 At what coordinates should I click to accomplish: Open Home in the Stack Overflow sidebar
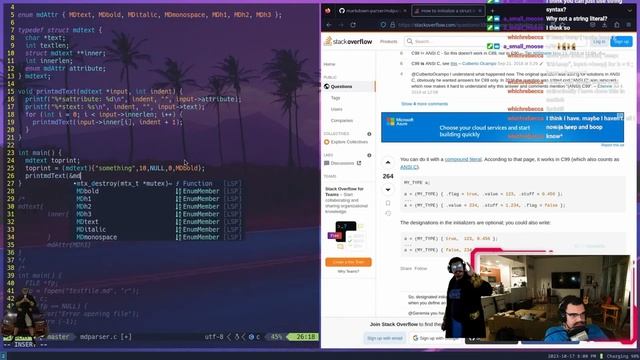coord(329,64)
